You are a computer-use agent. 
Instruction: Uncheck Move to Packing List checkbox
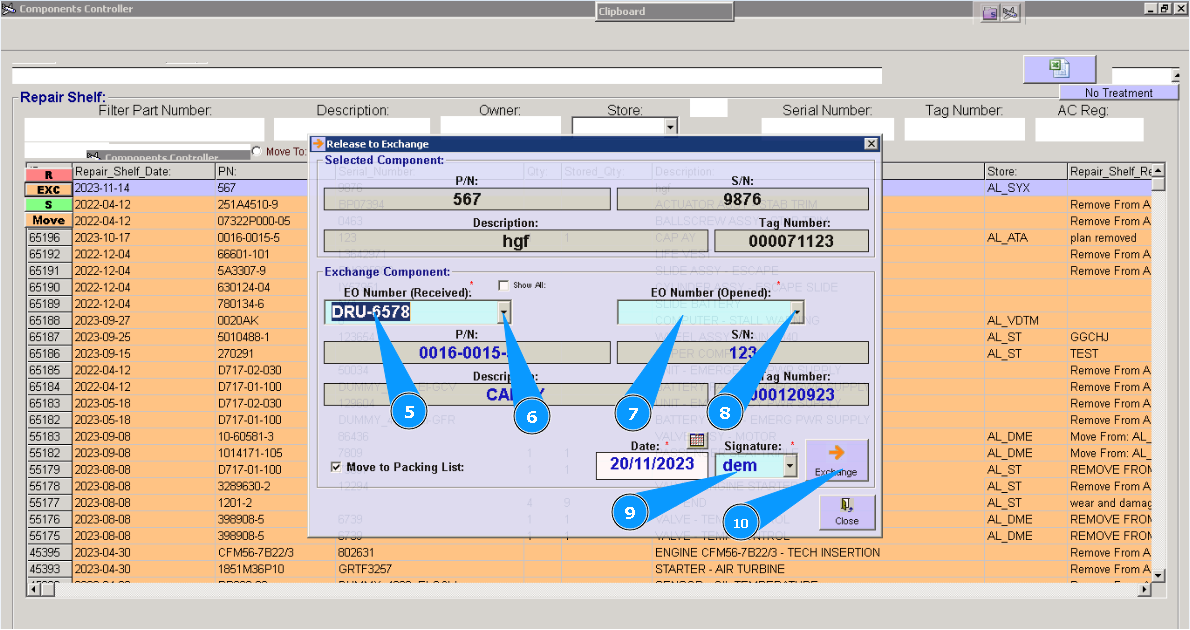(x=335, y=467)
